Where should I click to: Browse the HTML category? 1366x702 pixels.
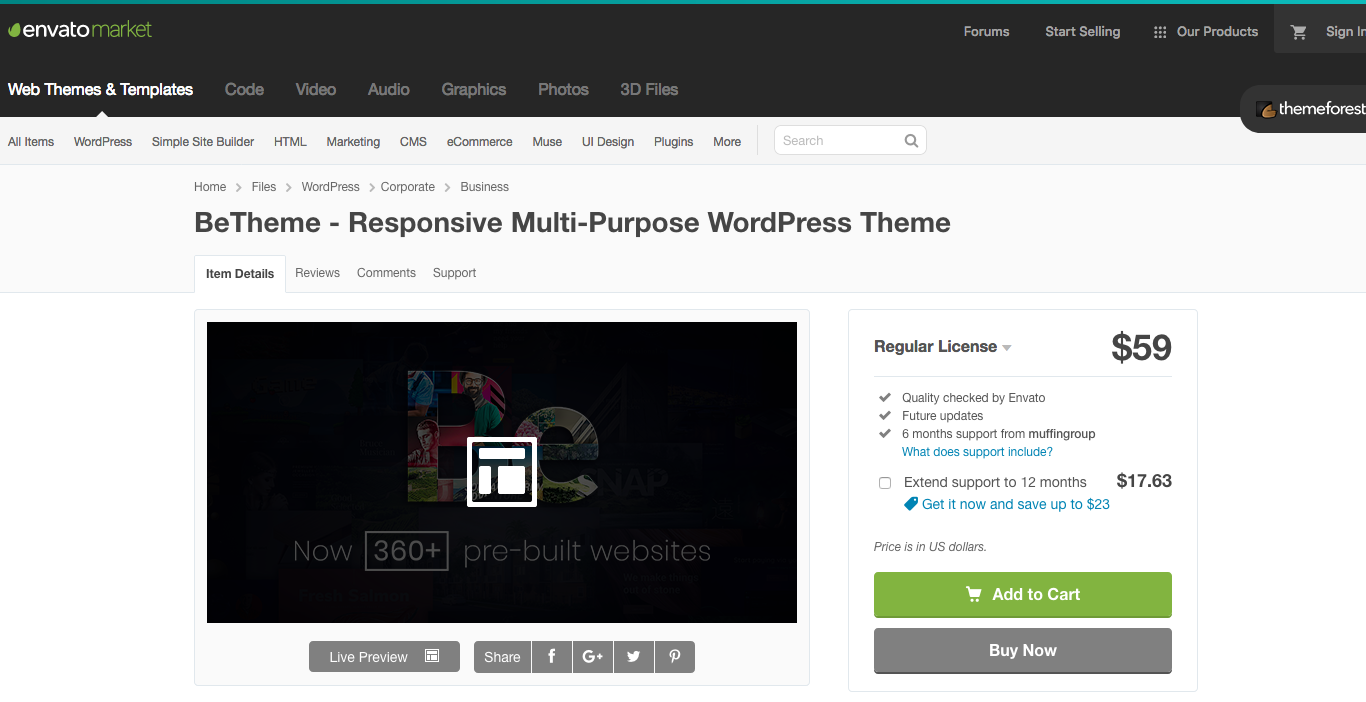[x=290, y=142]
